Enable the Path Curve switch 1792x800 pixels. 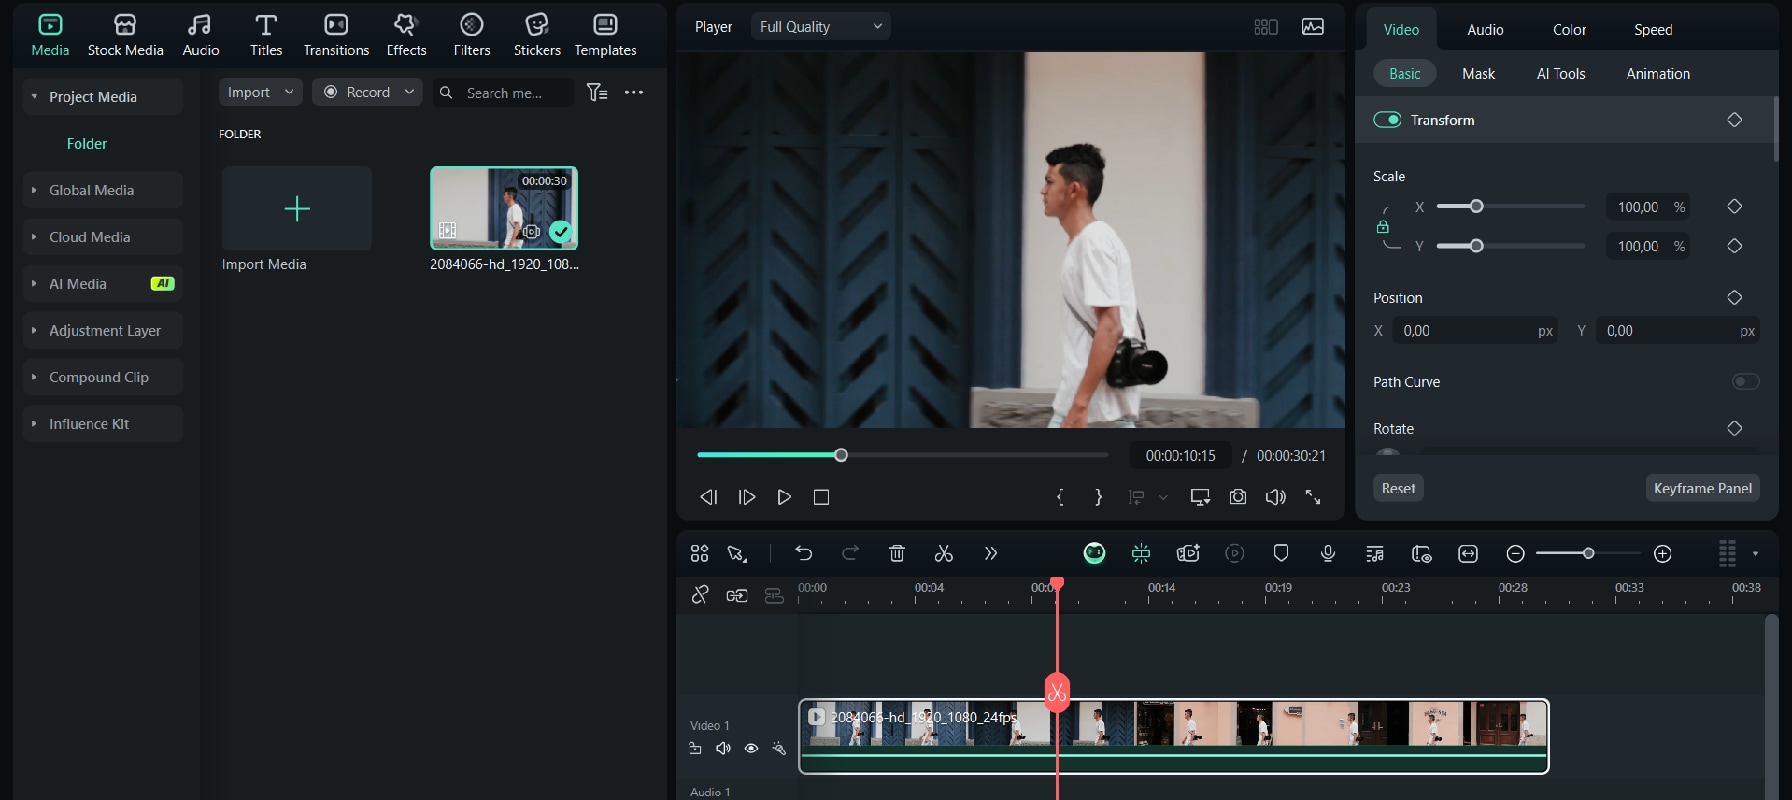[1745, 382]
